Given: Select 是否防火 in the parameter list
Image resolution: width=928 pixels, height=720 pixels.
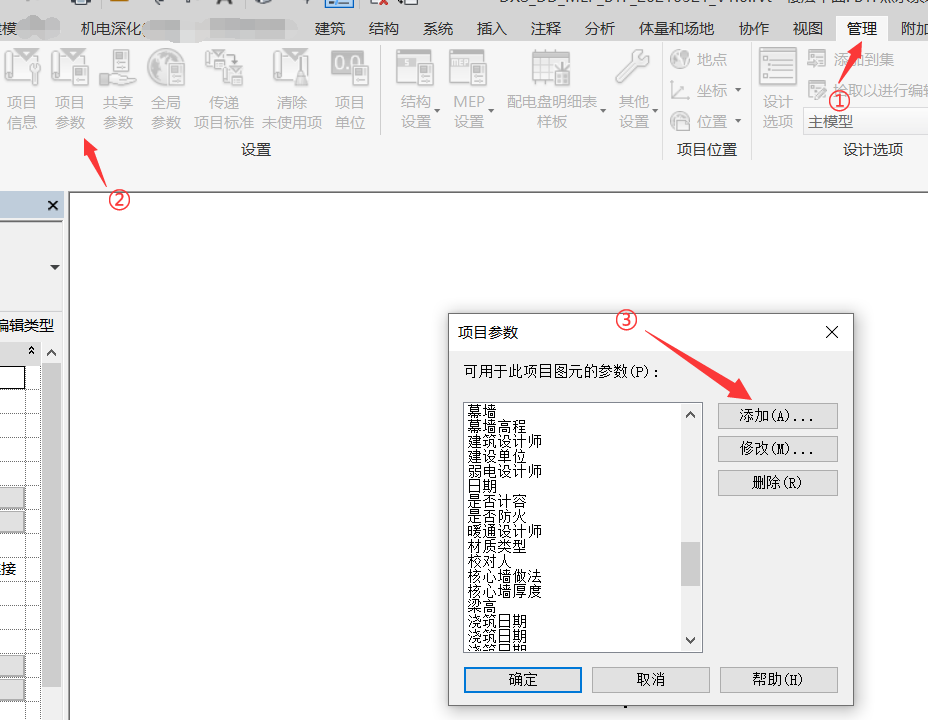Looking at the screenshot, I should coord(497,516).
